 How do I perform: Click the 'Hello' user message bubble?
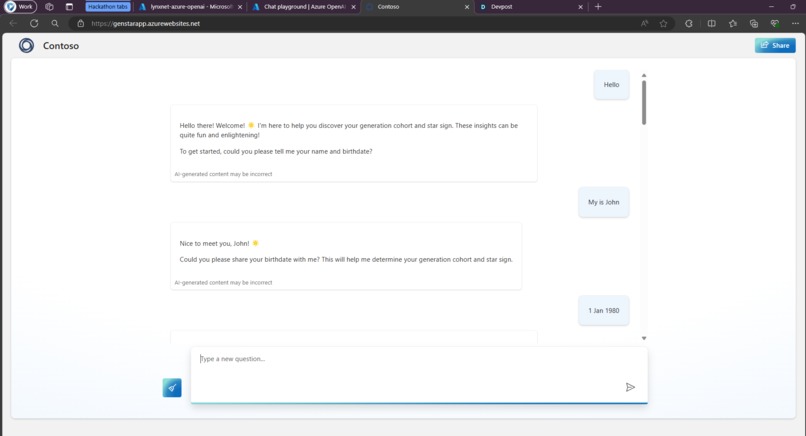coord(611,85)
